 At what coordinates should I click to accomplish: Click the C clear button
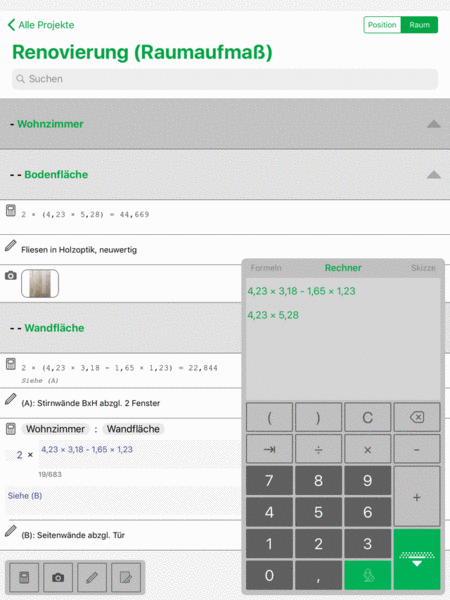[x=367, y=417]
